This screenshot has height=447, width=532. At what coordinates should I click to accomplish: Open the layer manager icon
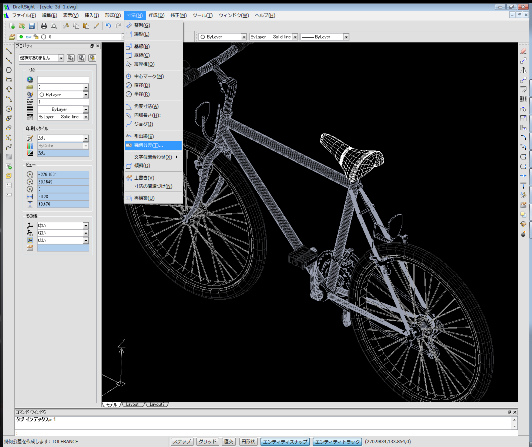point(12,37)
